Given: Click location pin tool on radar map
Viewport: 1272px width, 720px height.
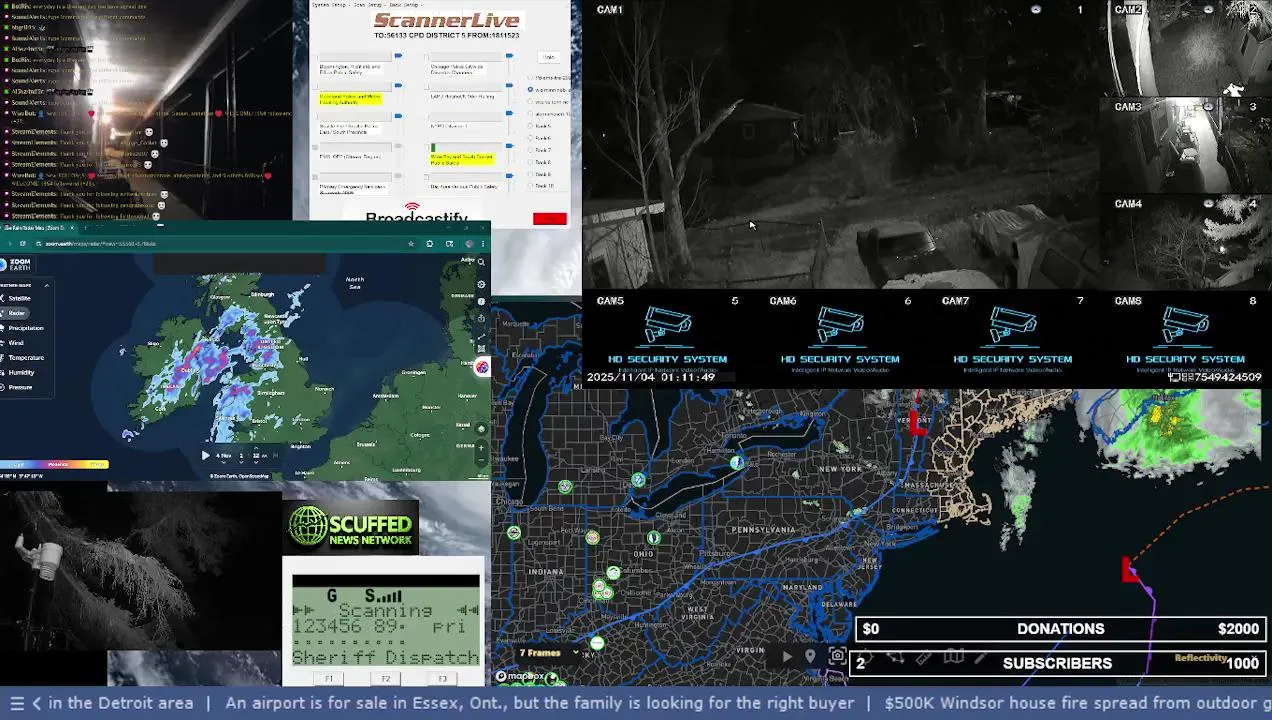Looking at the screenshot, I should 810,656.
